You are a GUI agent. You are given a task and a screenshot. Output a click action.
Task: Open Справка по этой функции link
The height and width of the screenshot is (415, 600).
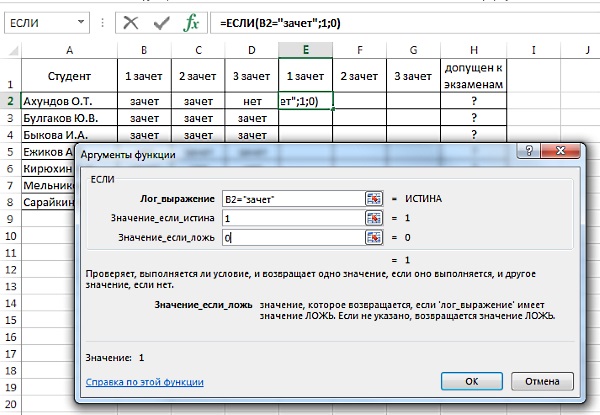(x=144, y=381)
